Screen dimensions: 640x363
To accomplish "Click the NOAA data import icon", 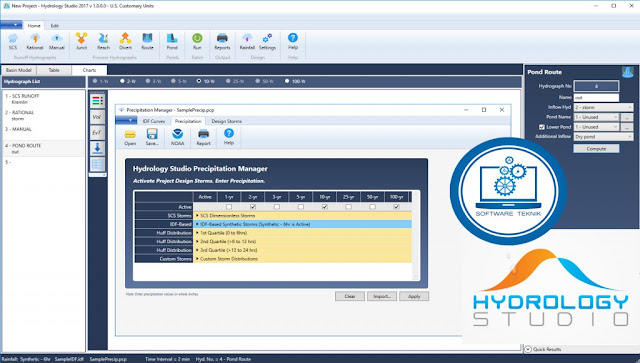I will tap(178, 137).
